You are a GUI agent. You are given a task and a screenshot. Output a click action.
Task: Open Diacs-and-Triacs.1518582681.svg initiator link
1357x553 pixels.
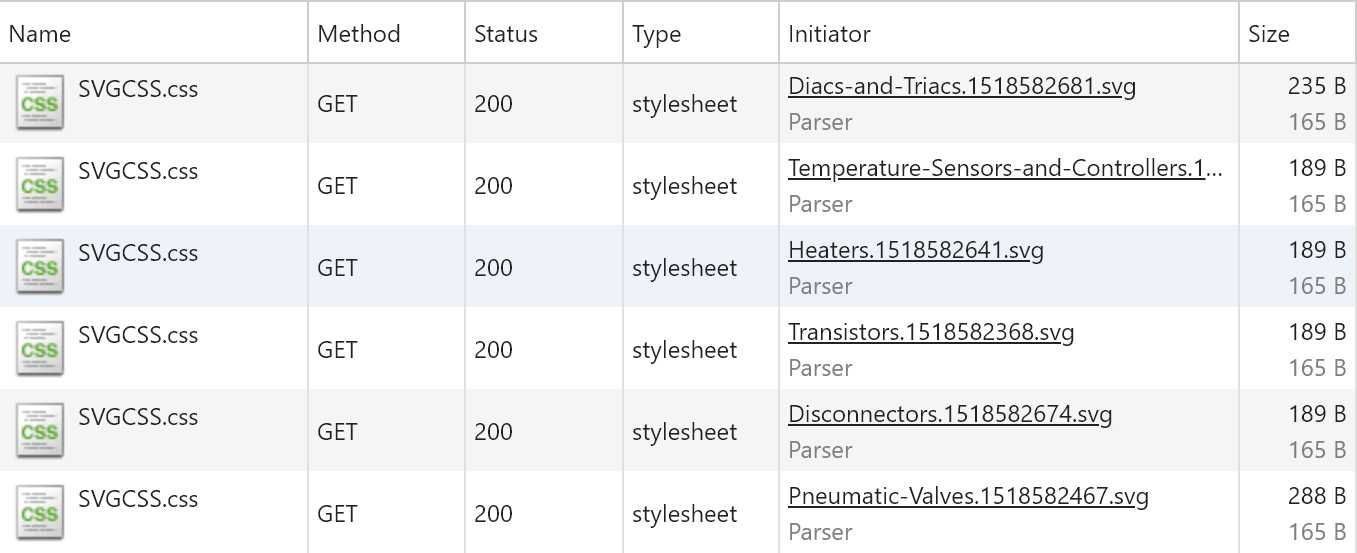pos(962,86)
